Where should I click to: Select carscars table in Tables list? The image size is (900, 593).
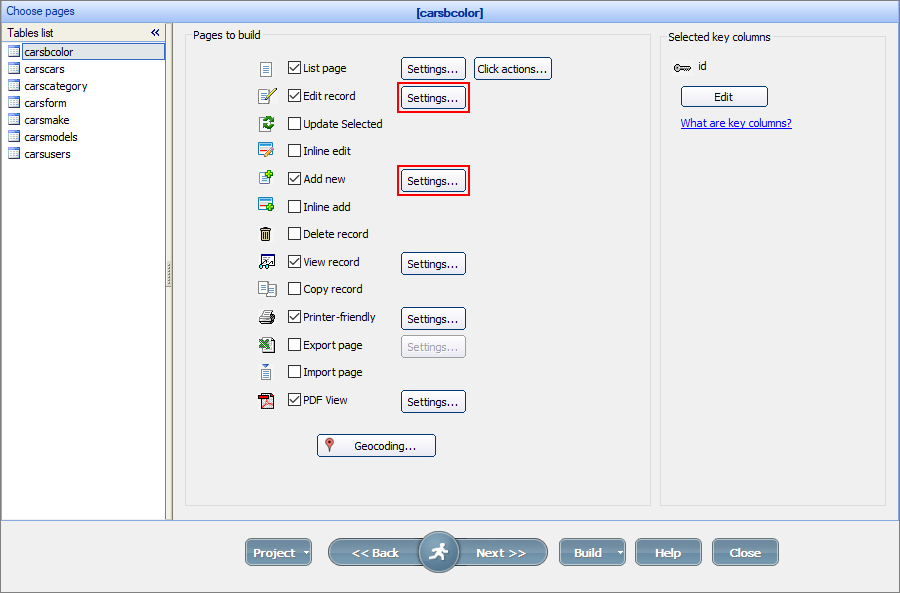click(44, 69)
